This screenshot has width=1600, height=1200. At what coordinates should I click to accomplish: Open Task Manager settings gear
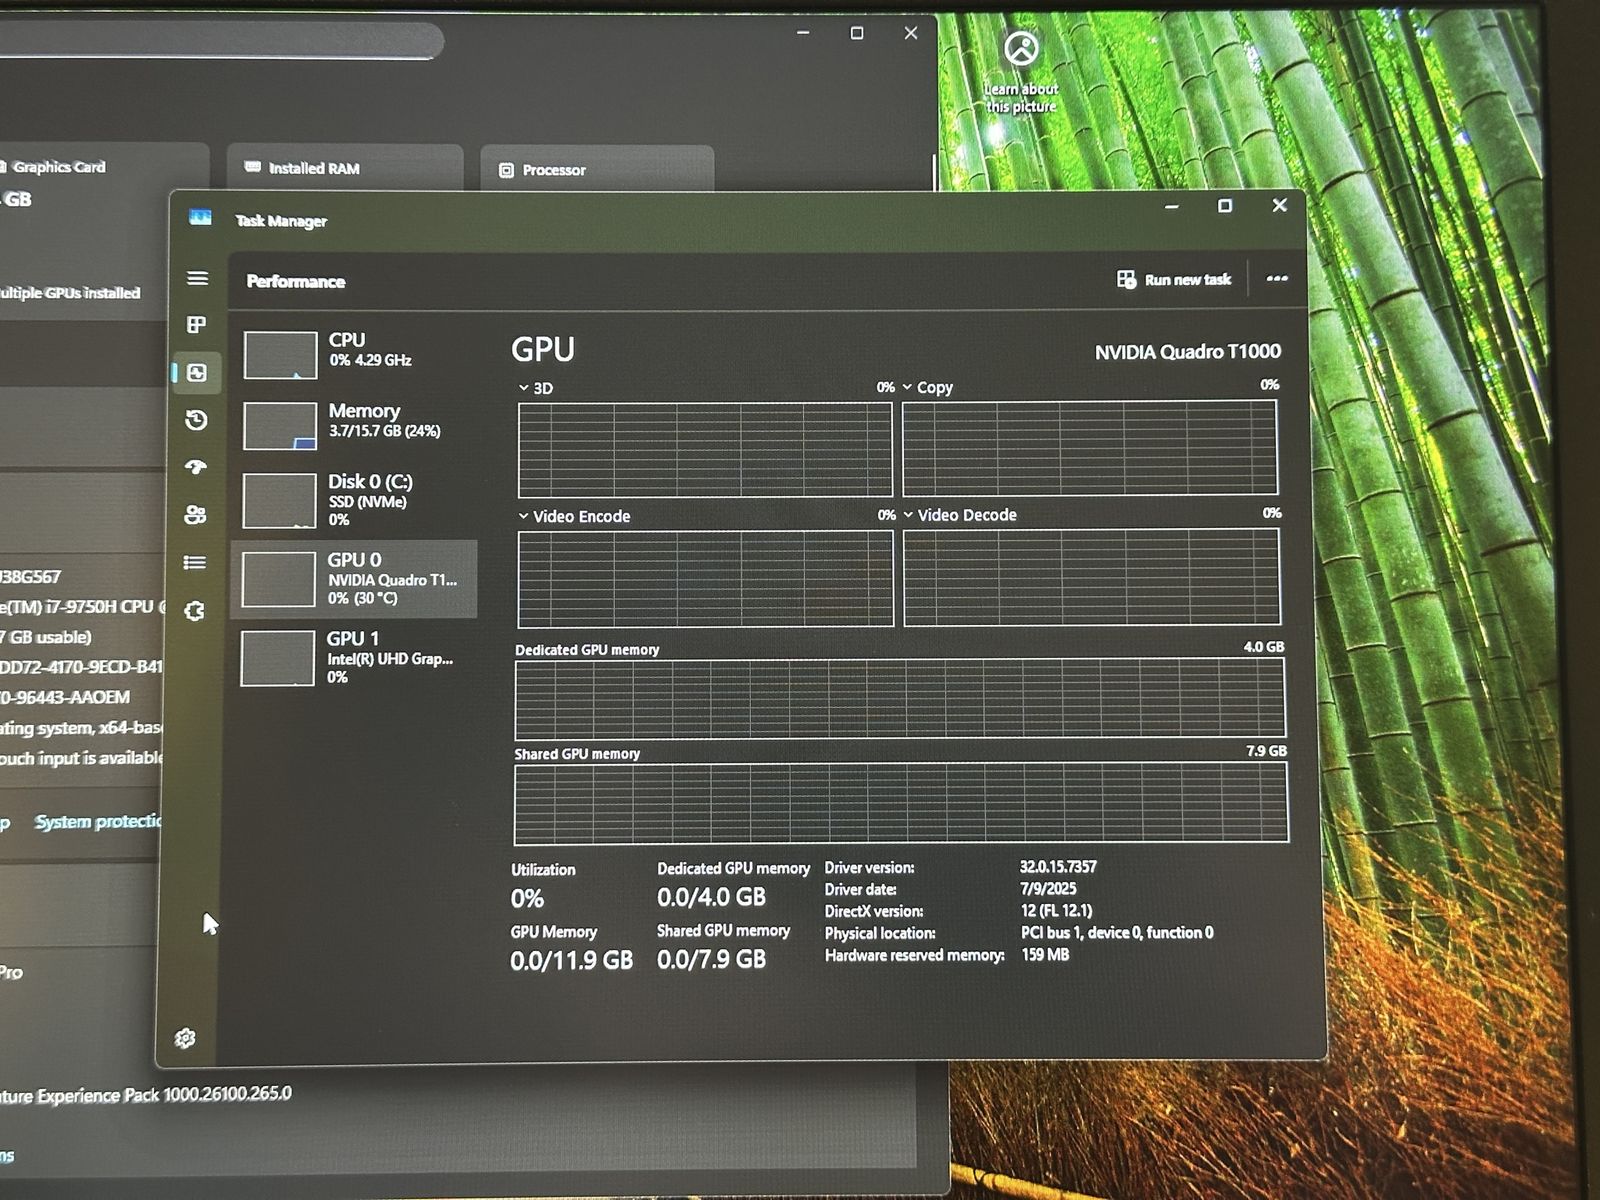pyautogui.click(x=185, y=1039)
